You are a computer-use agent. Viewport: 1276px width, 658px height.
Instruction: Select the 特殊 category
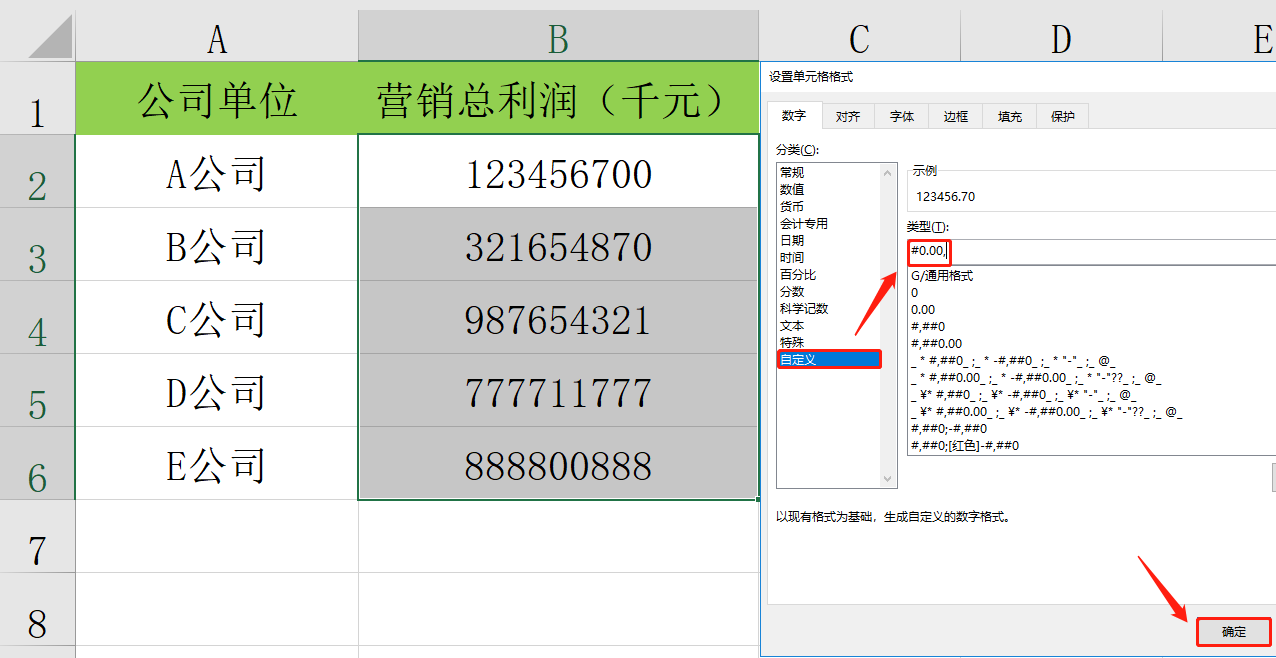829,343
